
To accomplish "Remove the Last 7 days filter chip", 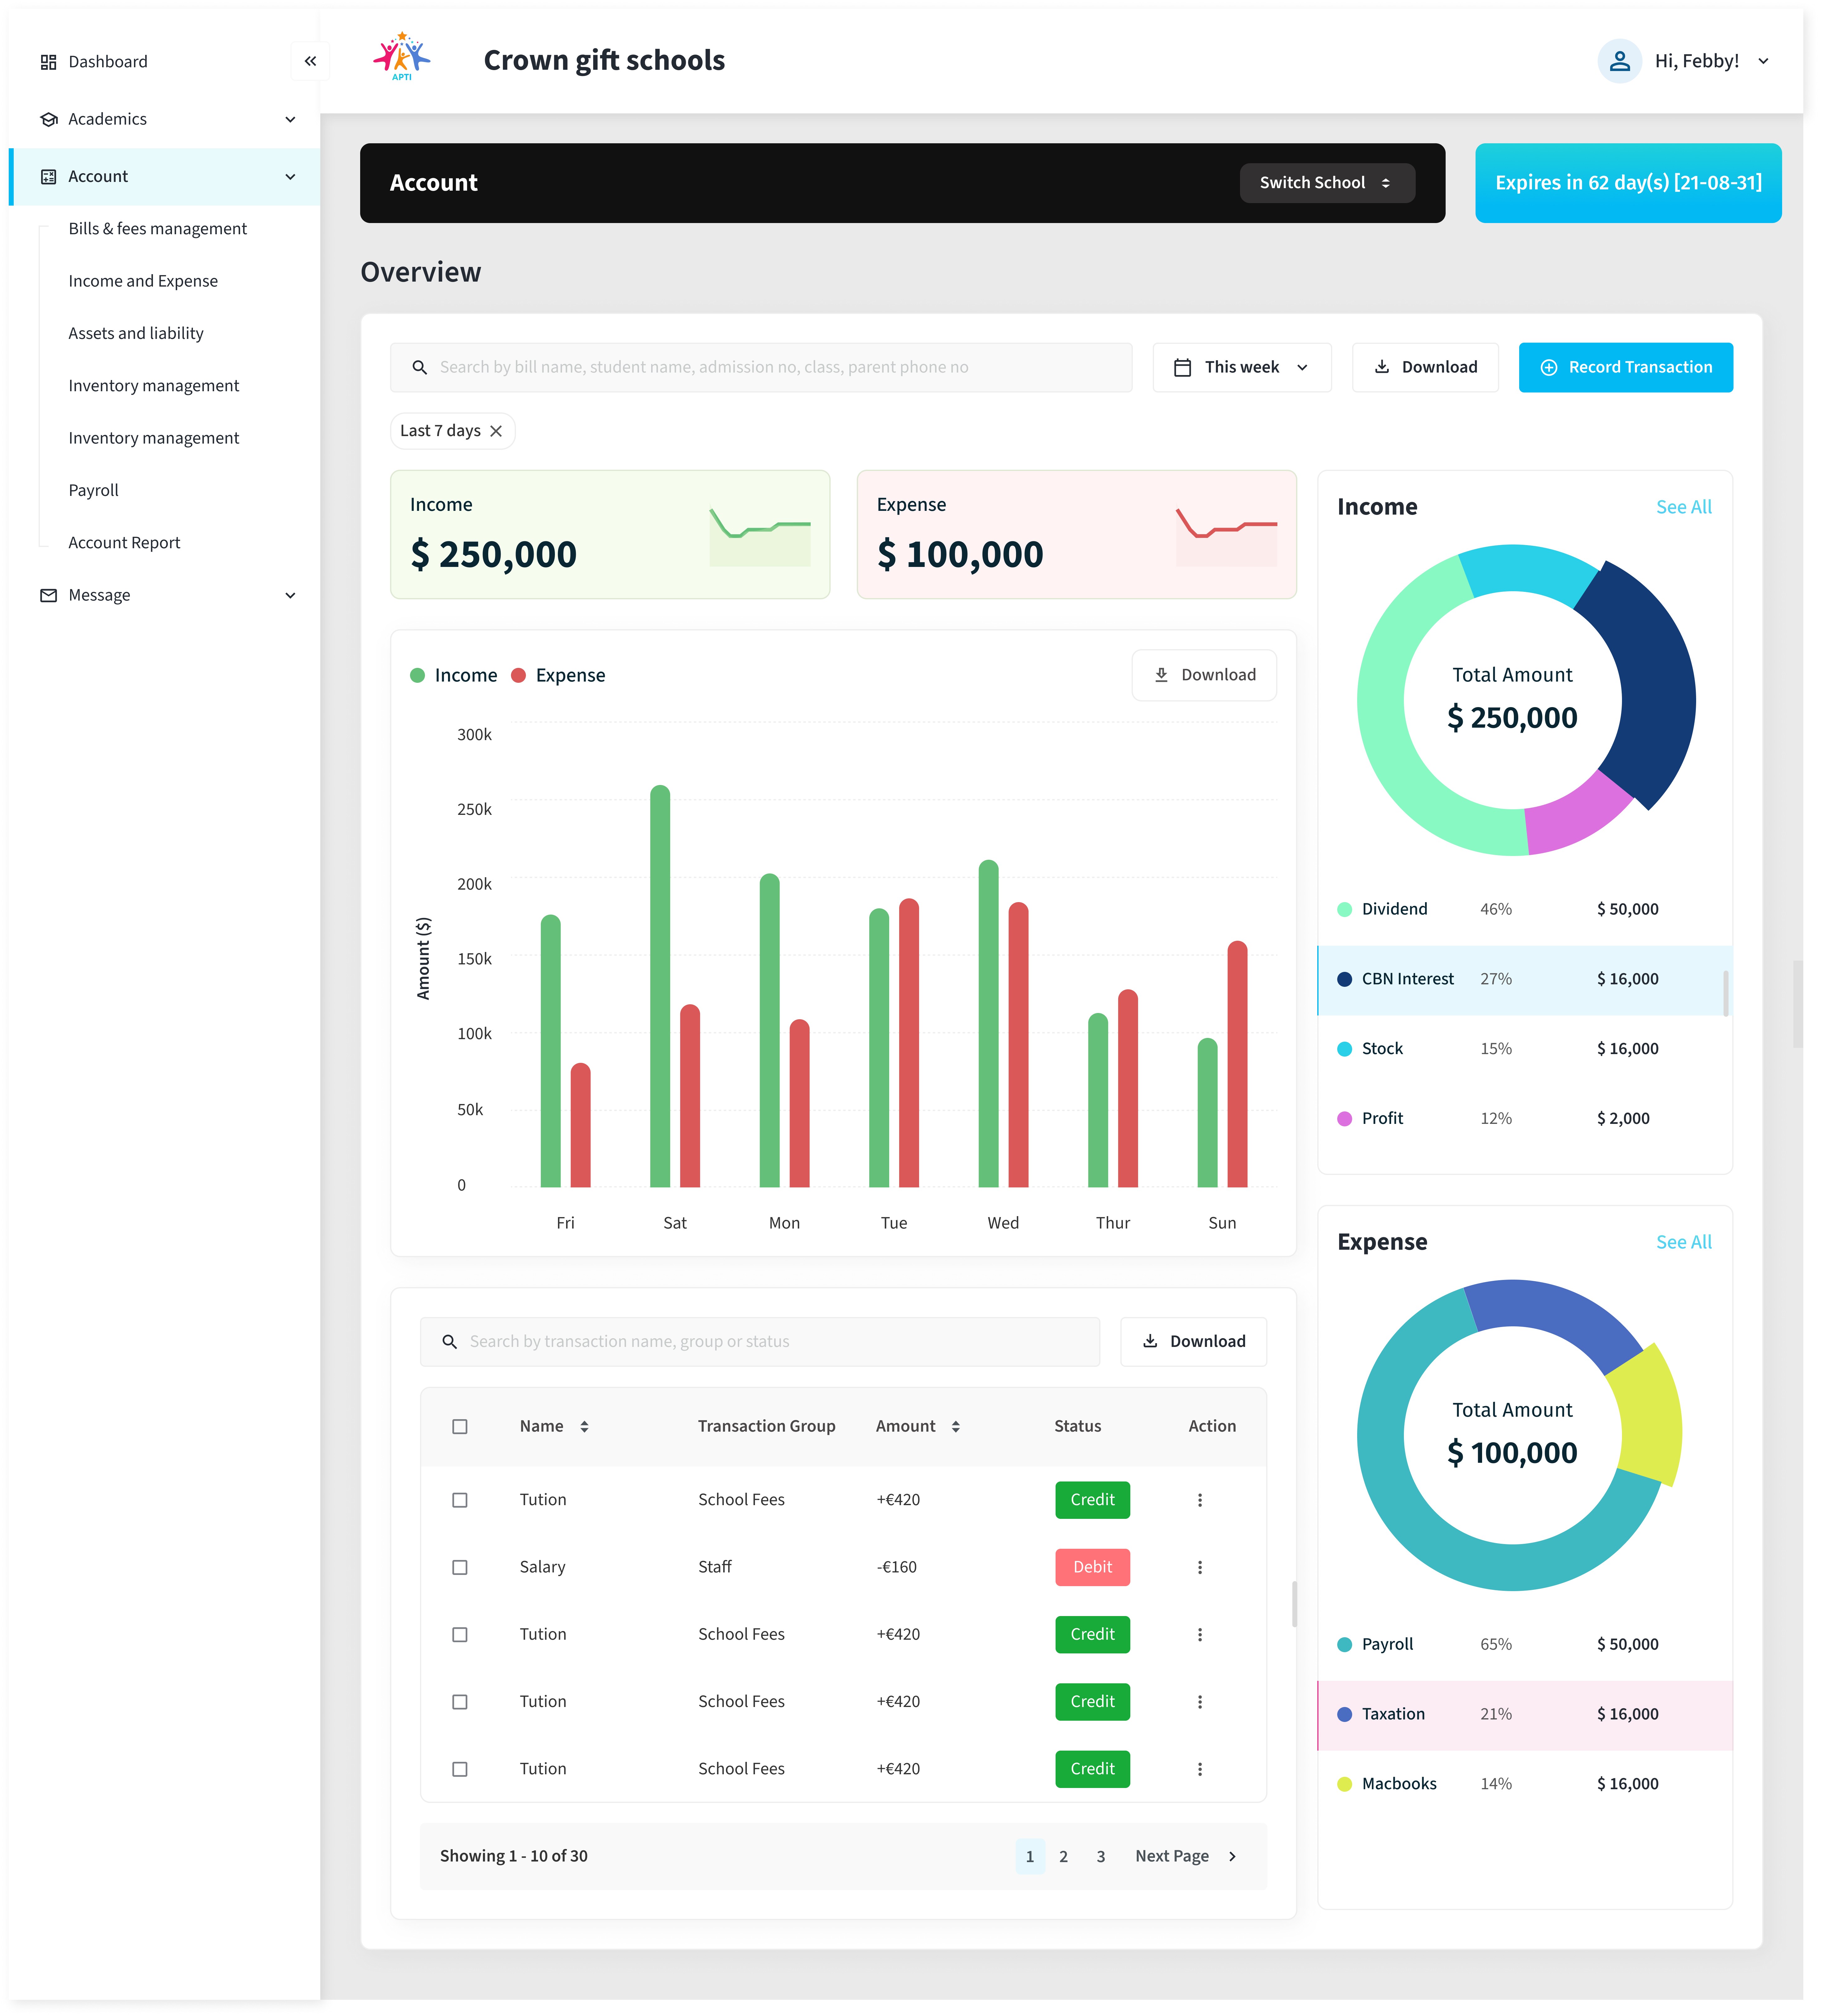I will [496, 431].
